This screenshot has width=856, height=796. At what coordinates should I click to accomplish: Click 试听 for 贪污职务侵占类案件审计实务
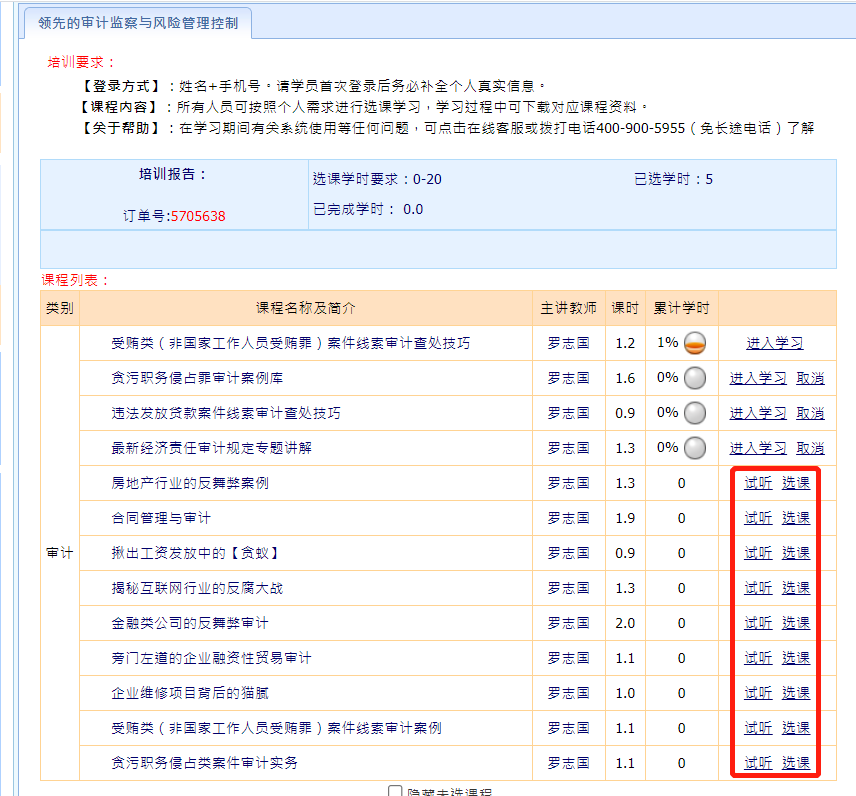pyautogui.click(x=758, y=763)
